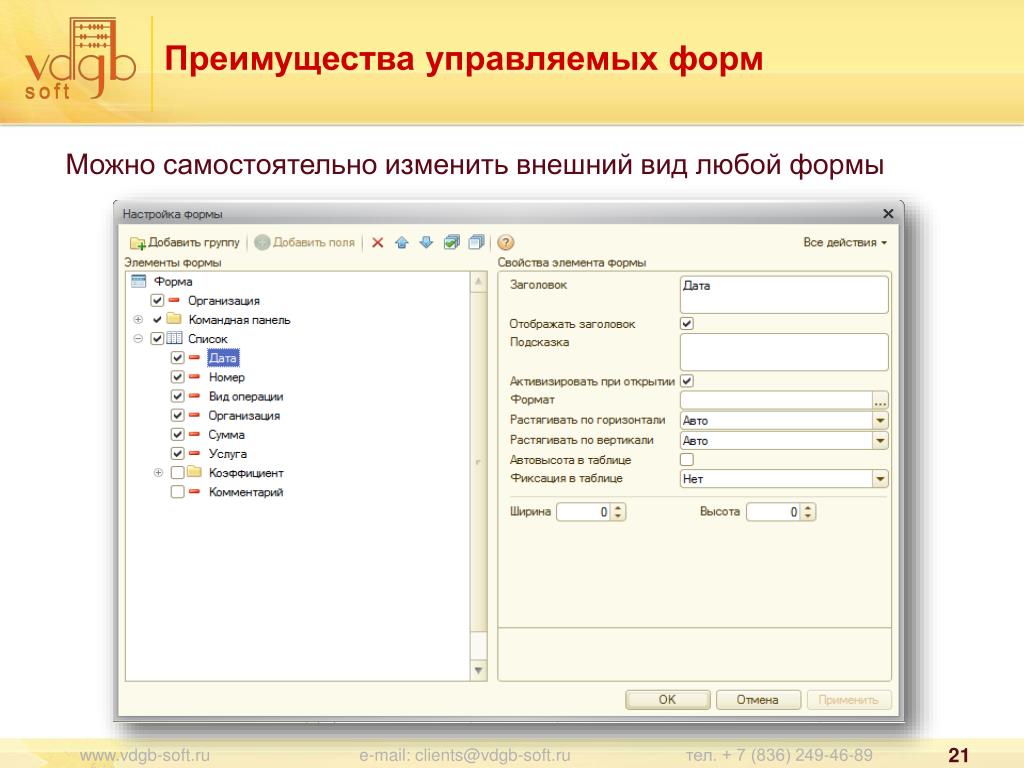
Task: Click the Ширина number field
Action: coord(584,511)
